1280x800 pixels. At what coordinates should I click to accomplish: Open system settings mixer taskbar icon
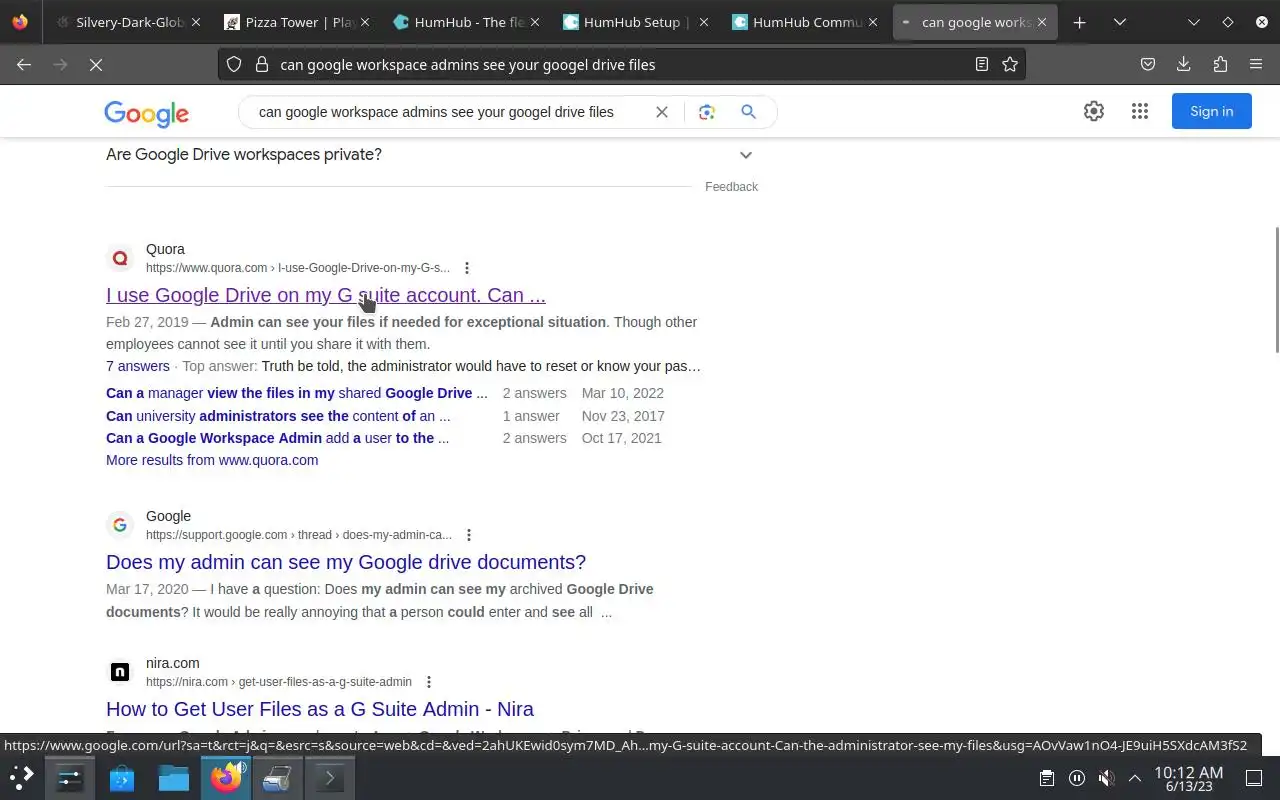69,777
